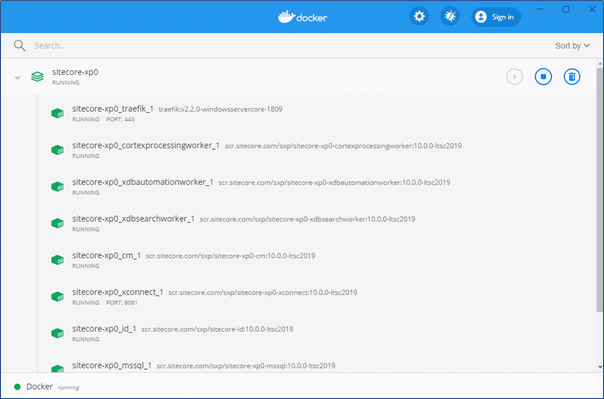604x399 pixels.
Task: Open the Sort by dropdown
Action: pyautogui.click(x=572, y=45)
